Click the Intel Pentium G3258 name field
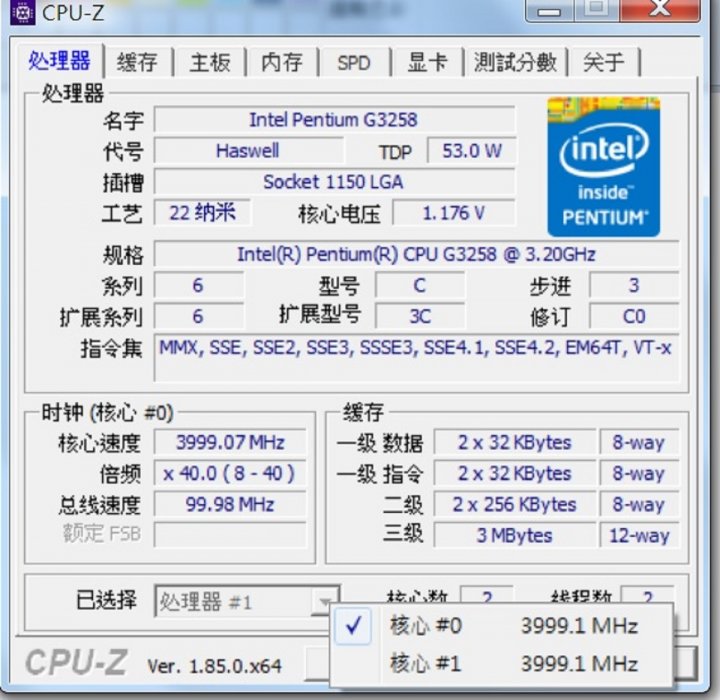The image size is (720, 700). [334, 120]
